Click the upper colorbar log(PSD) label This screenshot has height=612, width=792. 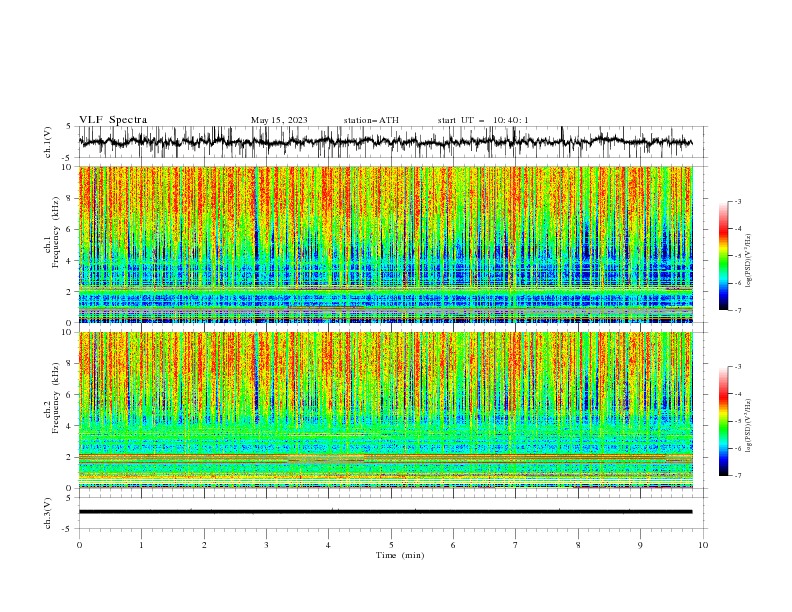point(750,261)
